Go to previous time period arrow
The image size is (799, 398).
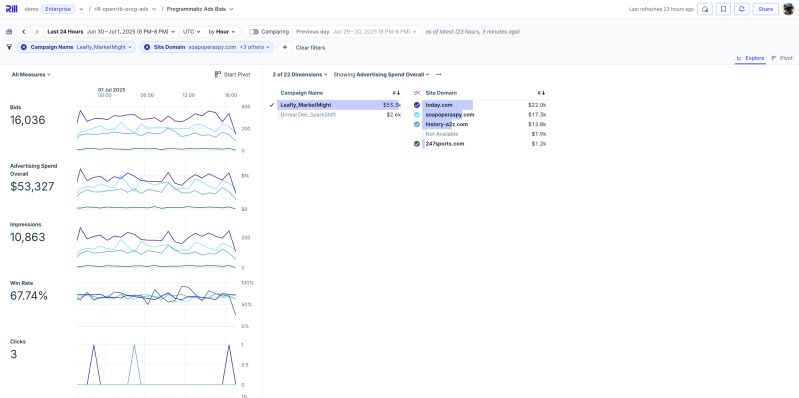pyautogui.click(x=23, y=32)
